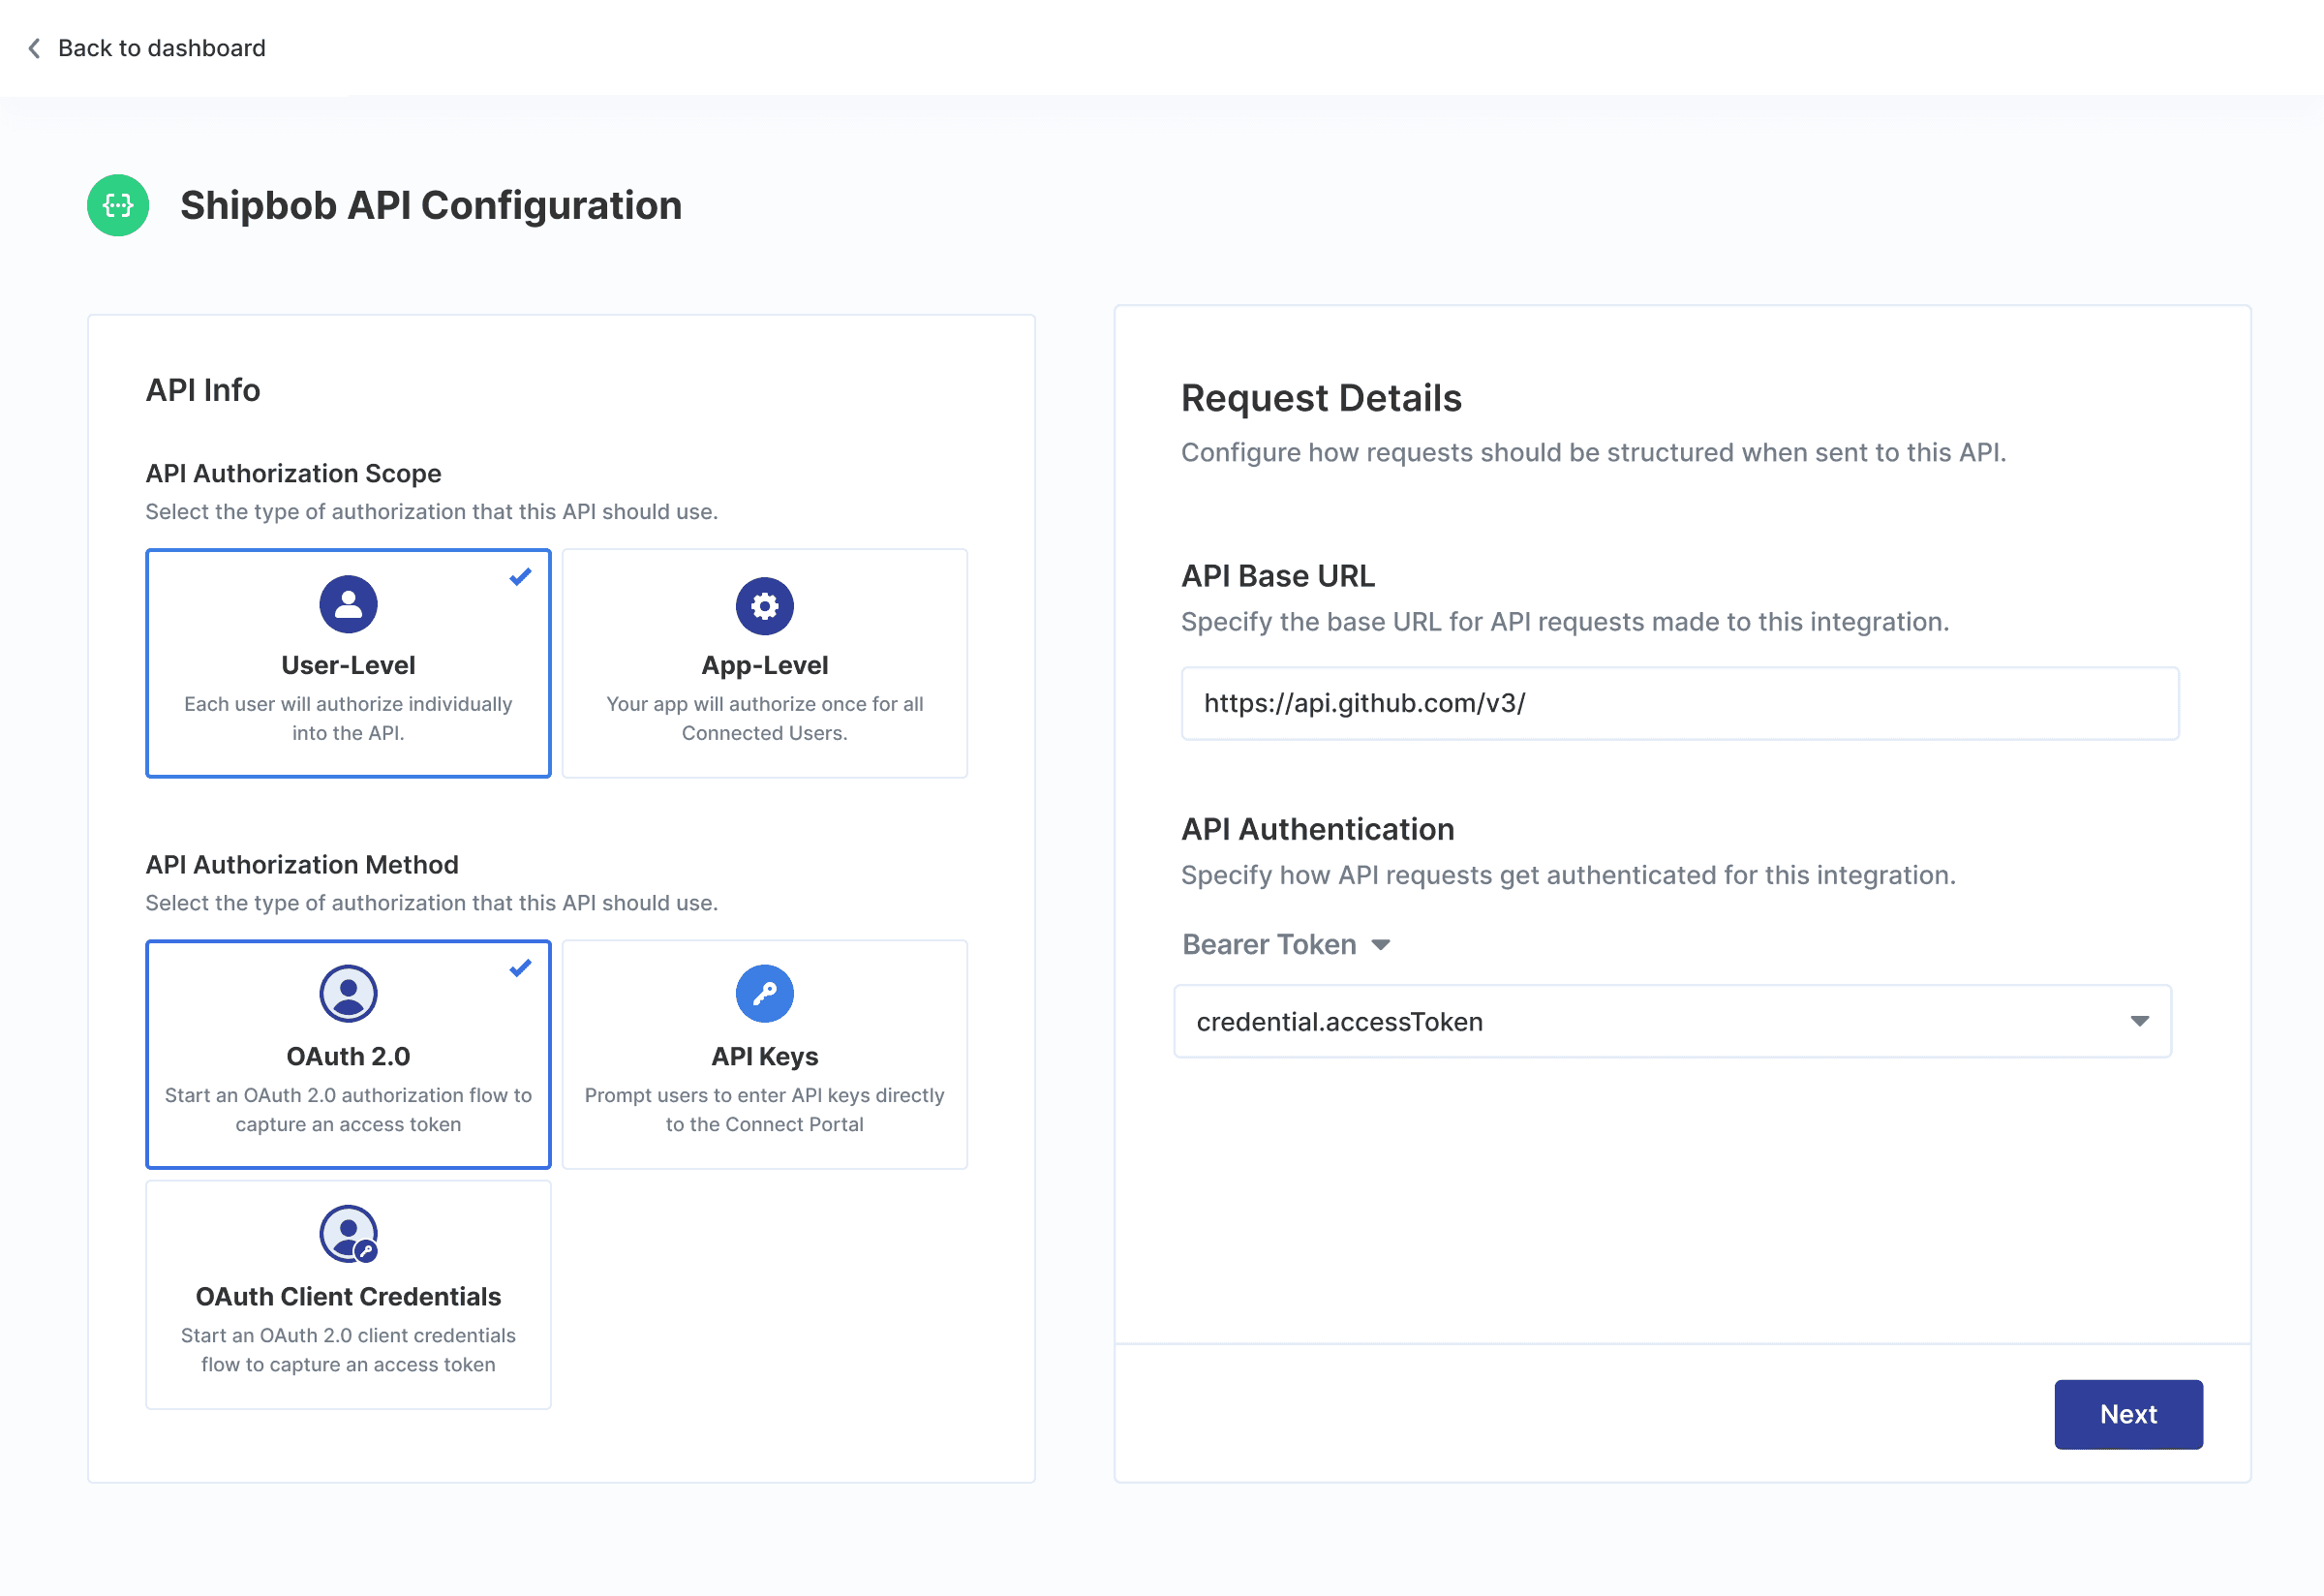Click the API Base URL input field

click(1679, 703)
